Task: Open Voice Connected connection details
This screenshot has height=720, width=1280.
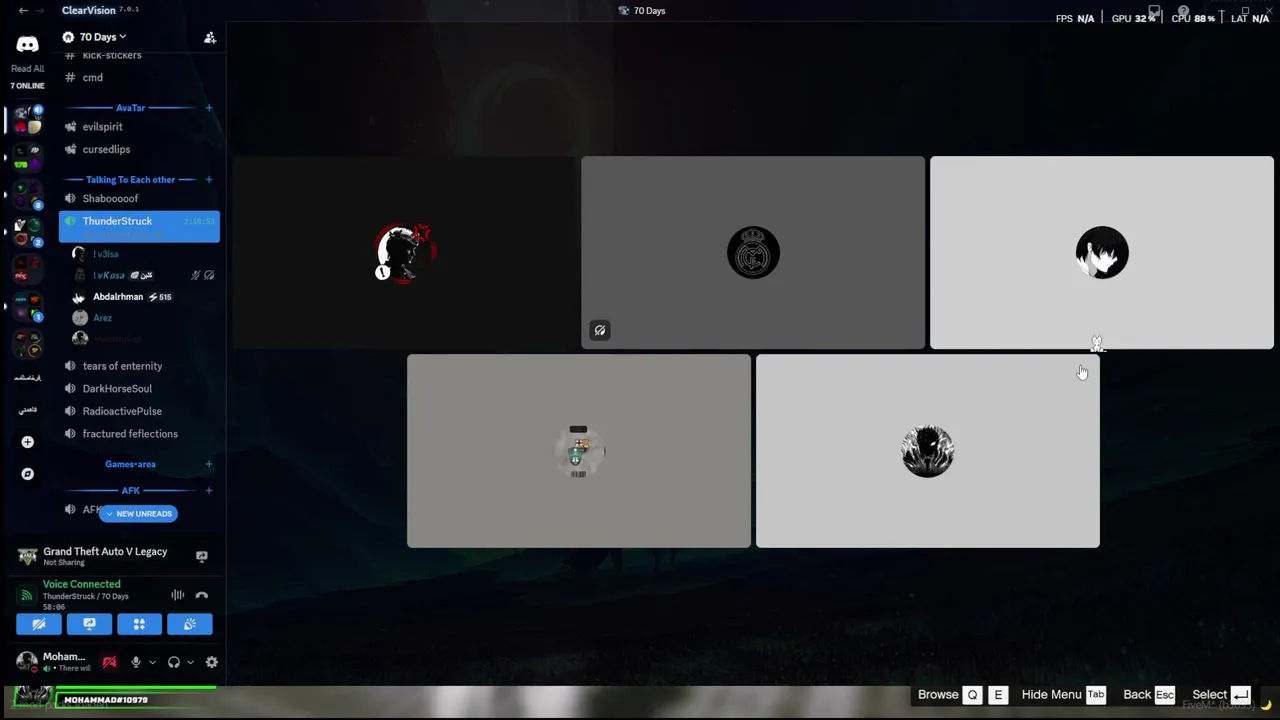Action: coord(81,584)
